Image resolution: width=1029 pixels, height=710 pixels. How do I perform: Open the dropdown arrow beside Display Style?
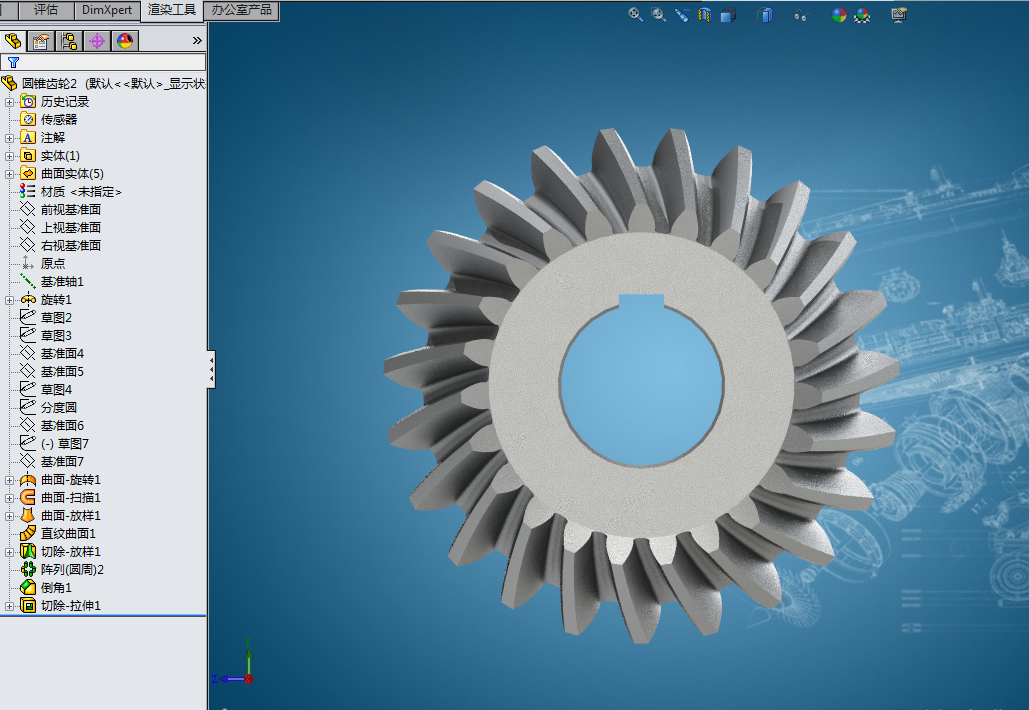tap(783, 16)
